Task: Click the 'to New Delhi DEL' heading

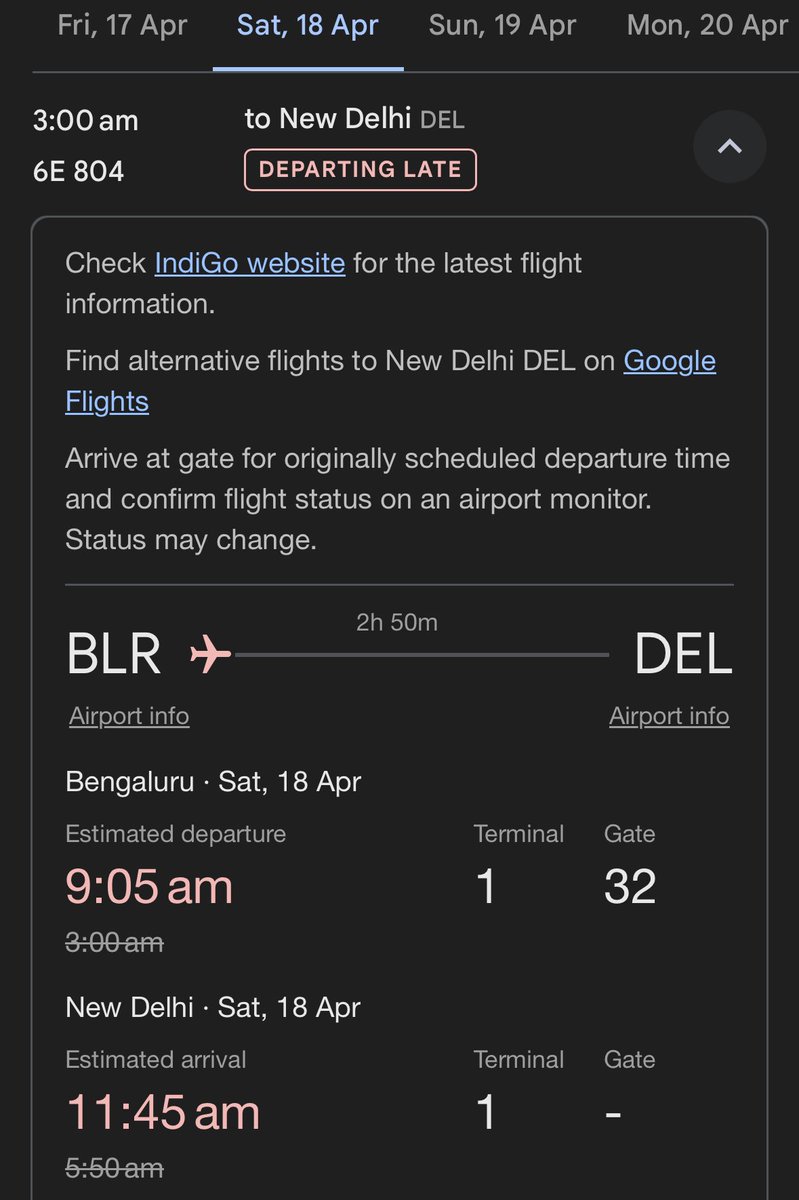Action: coord(355,119)
